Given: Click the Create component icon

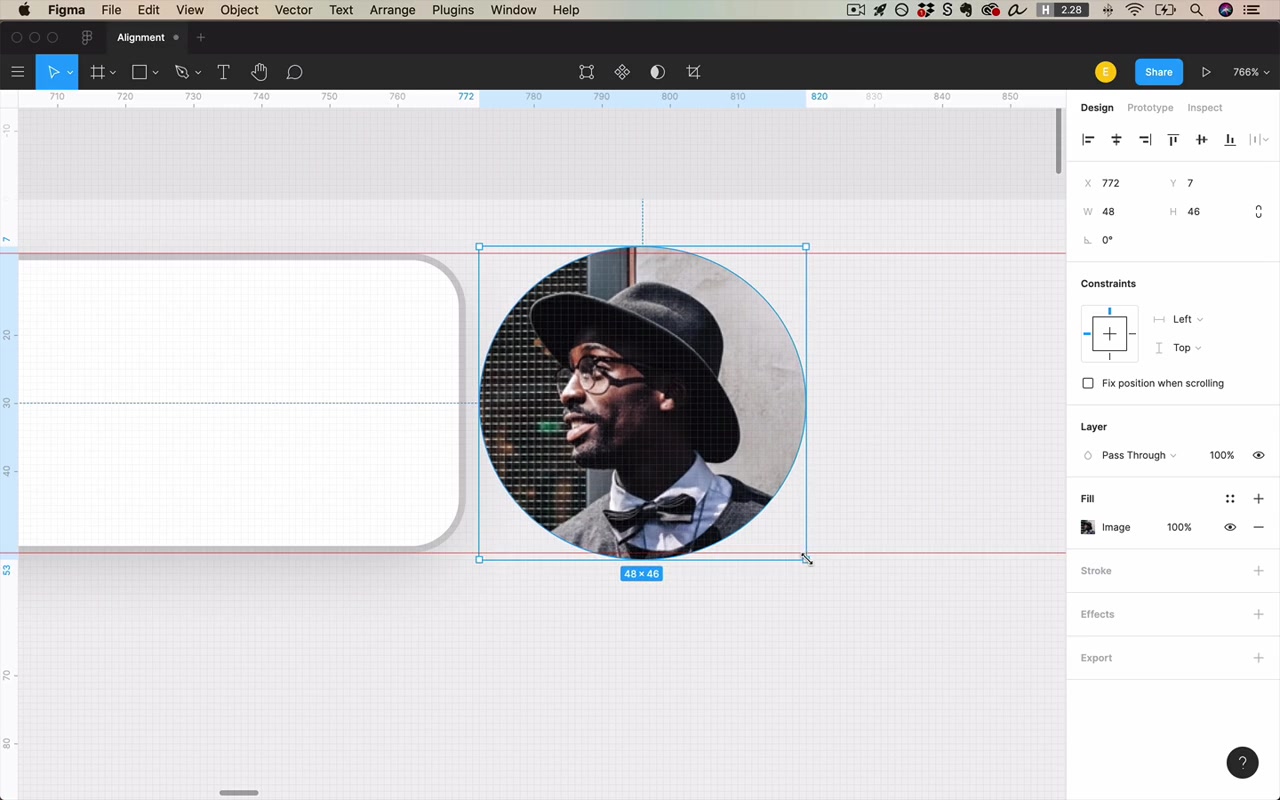Looking at the screenshot, I should point(622,72).
